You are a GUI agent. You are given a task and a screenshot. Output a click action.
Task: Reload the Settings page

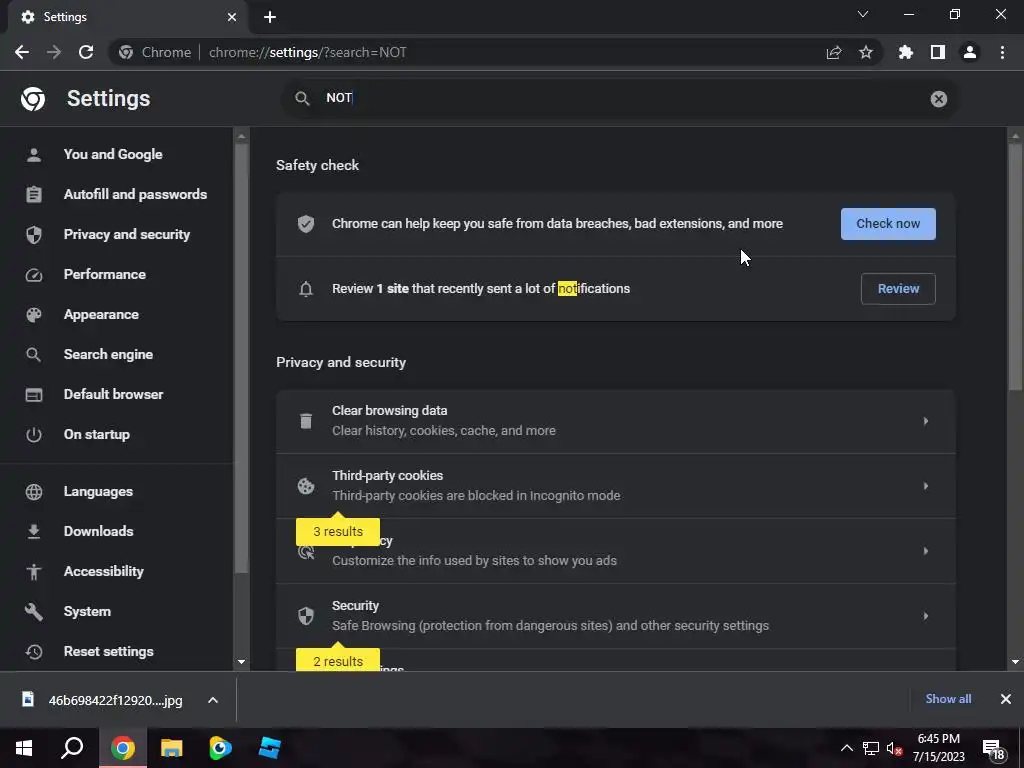click(86, 52)
